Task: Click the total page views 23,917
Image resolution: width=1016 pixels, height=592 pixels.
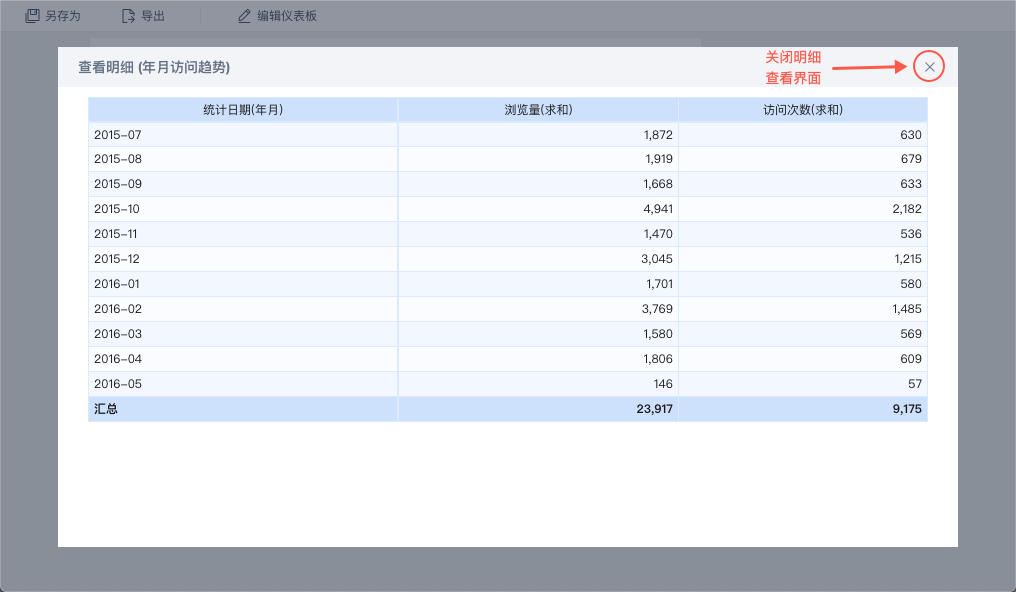Action: pyautogui.click(x=654, y=409)
